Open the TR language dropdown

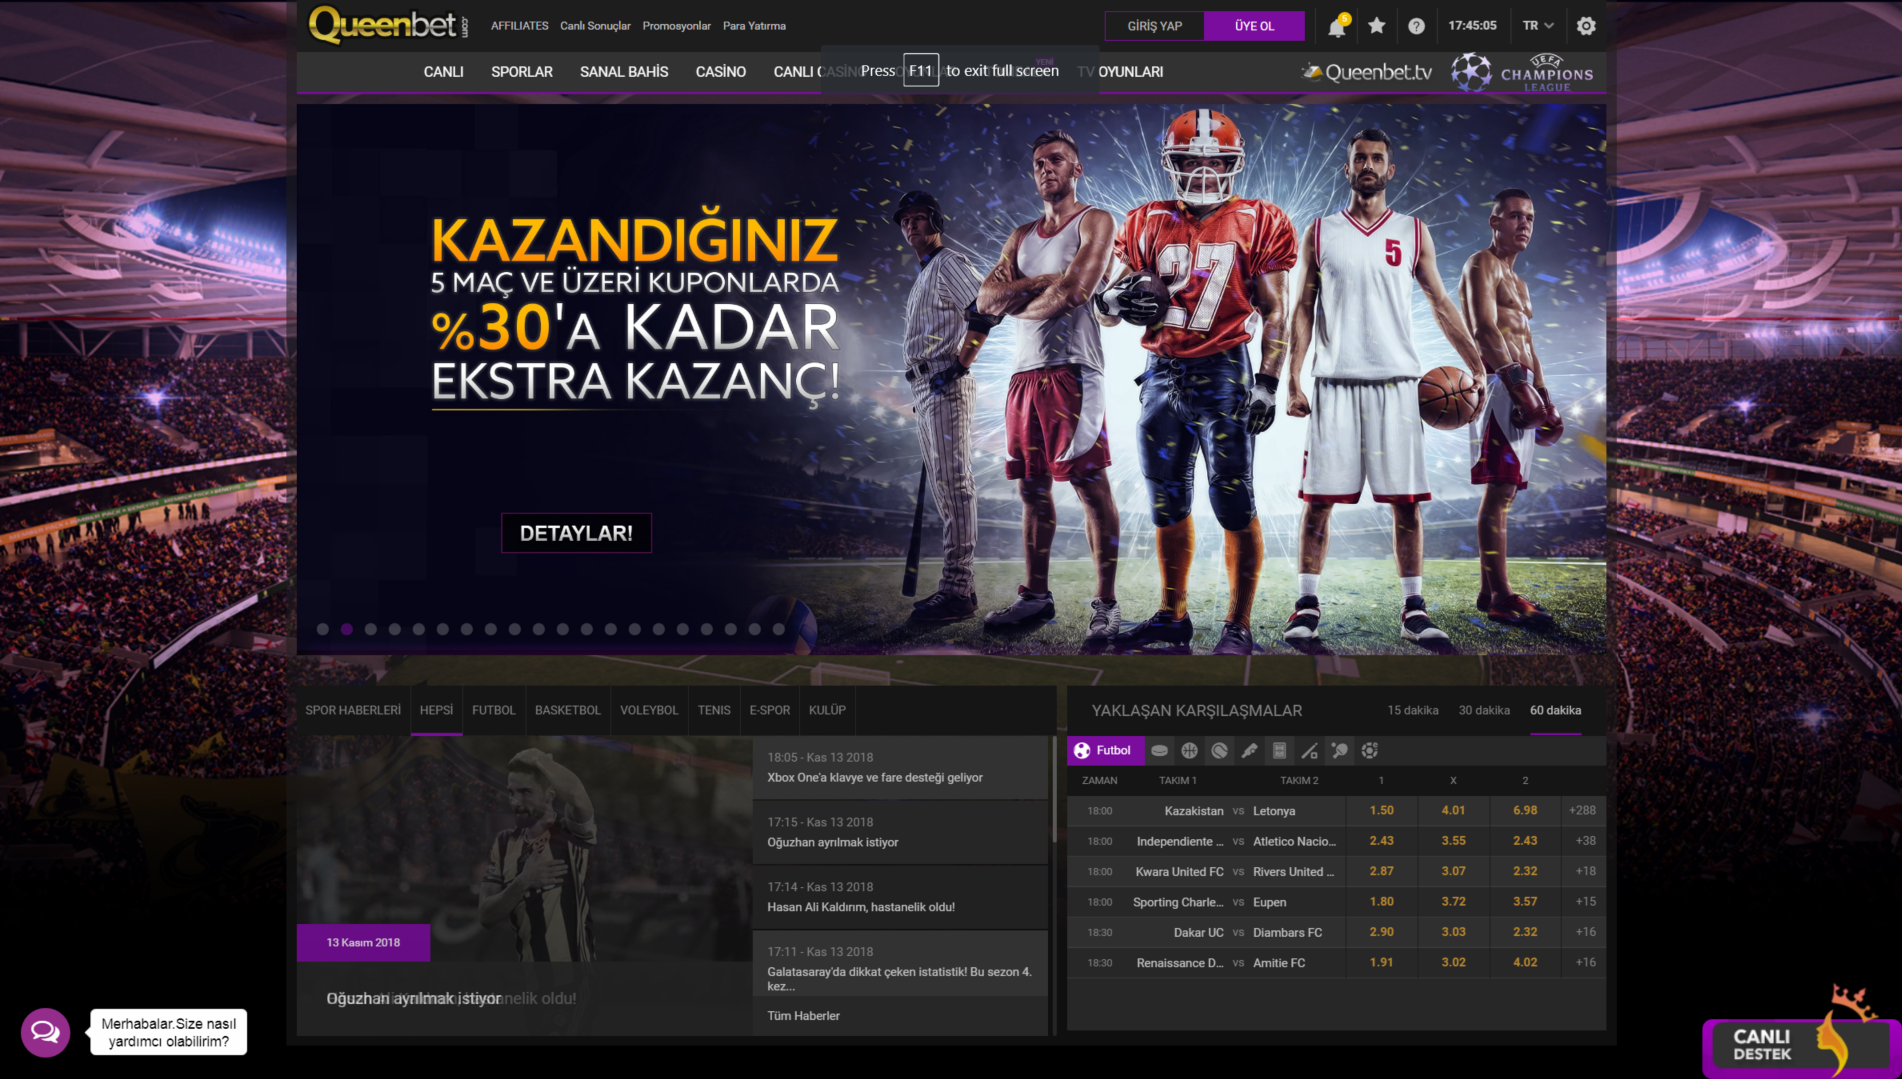pos(1538,26)
